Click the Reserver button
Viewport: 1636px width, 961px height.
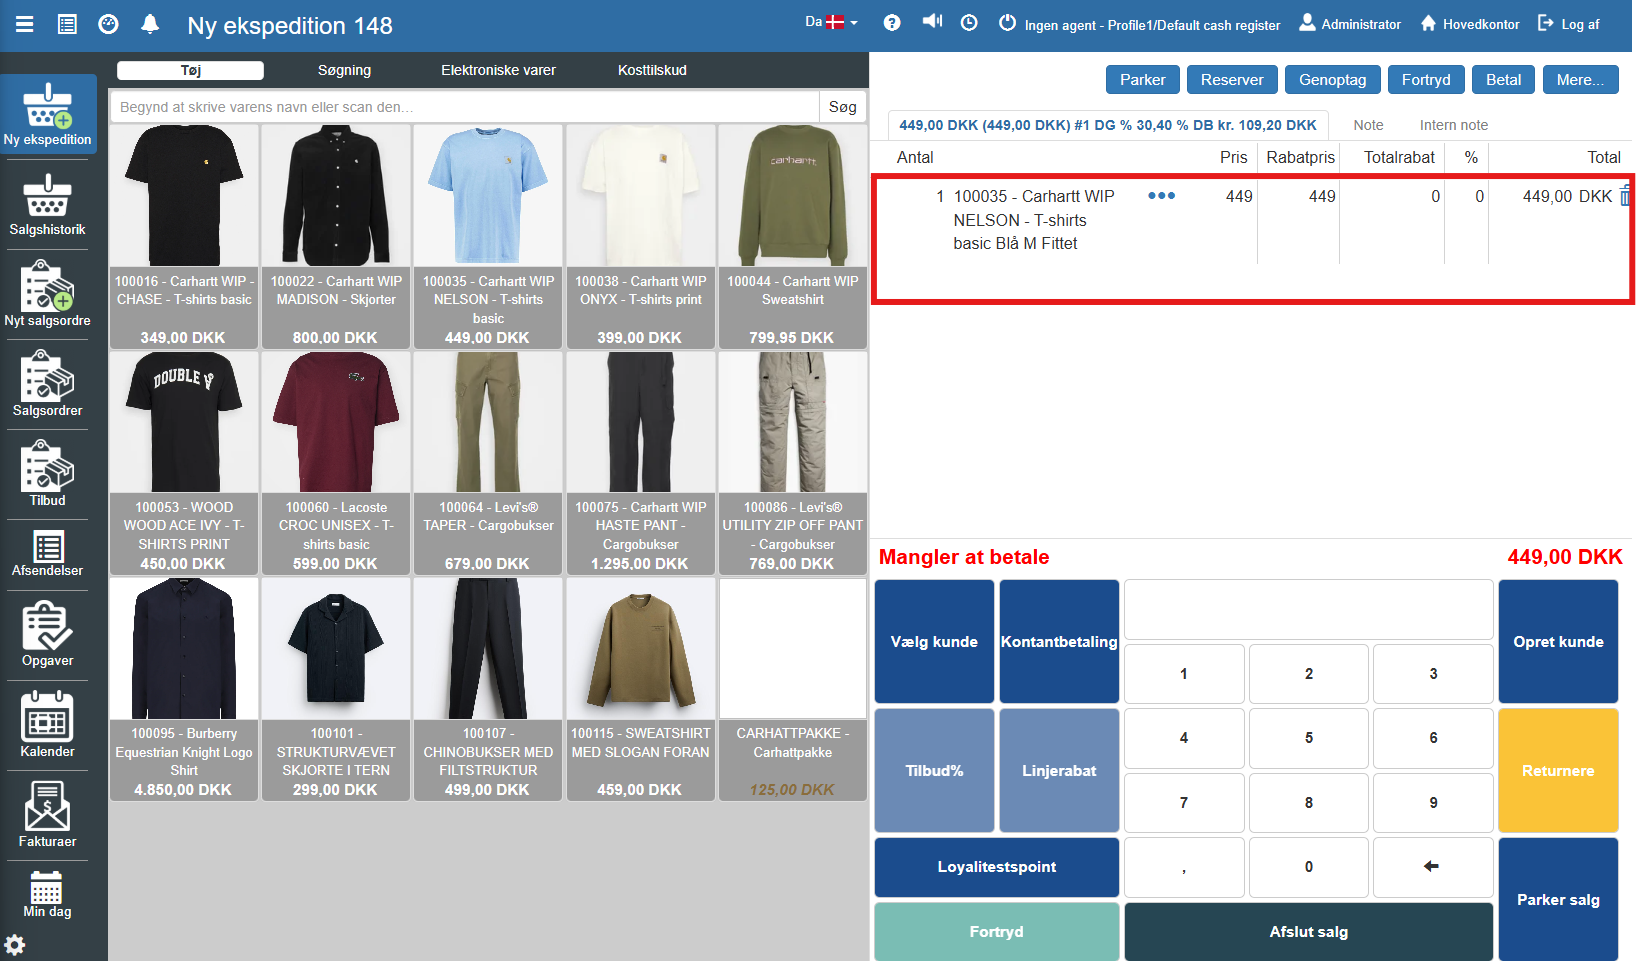1231,80
